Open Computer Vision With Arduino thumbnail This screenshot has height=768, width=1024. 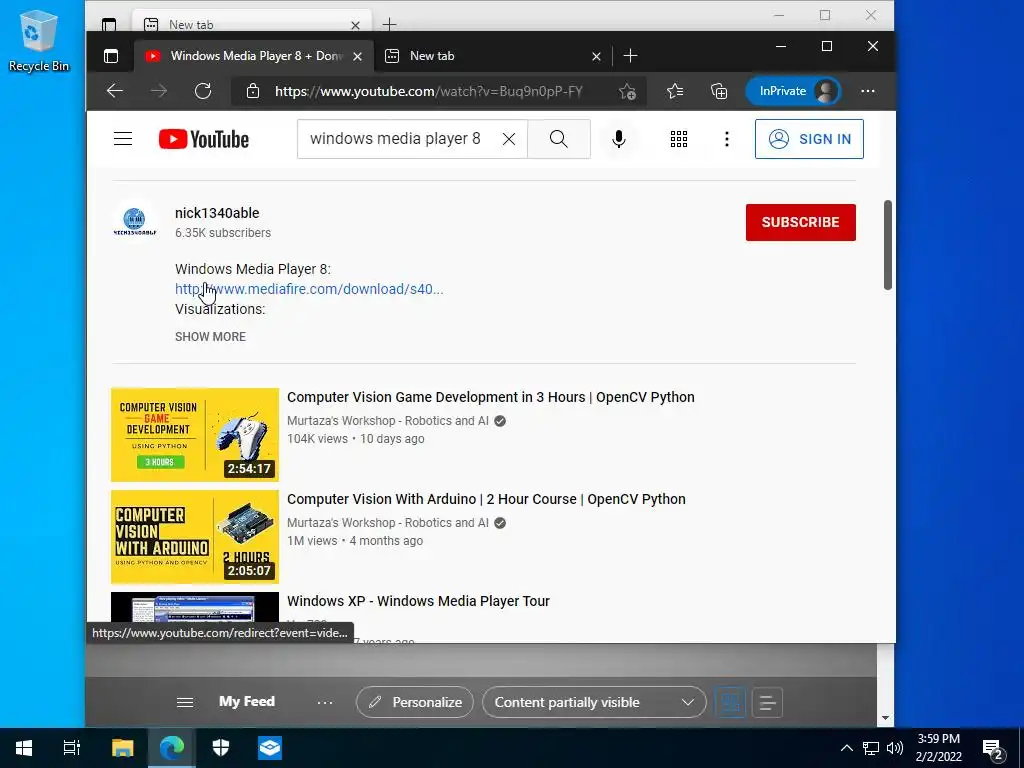click(x=195, y=537)
